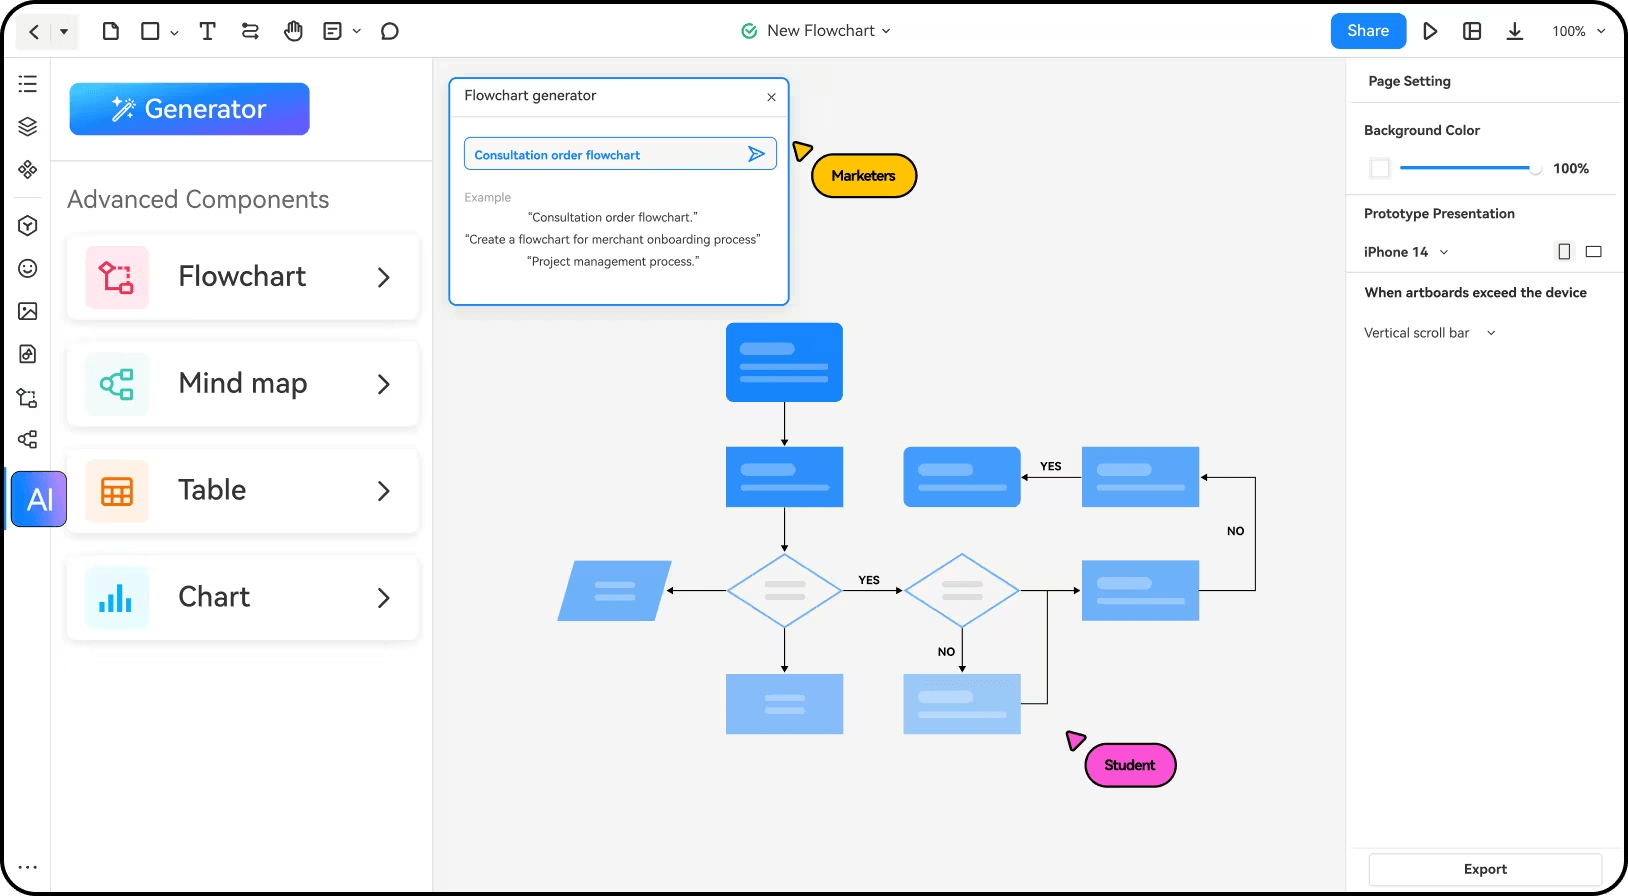Select portrait orientation icon
1628x896 pixels.
pyautogui.click(x=1564, y=252)
